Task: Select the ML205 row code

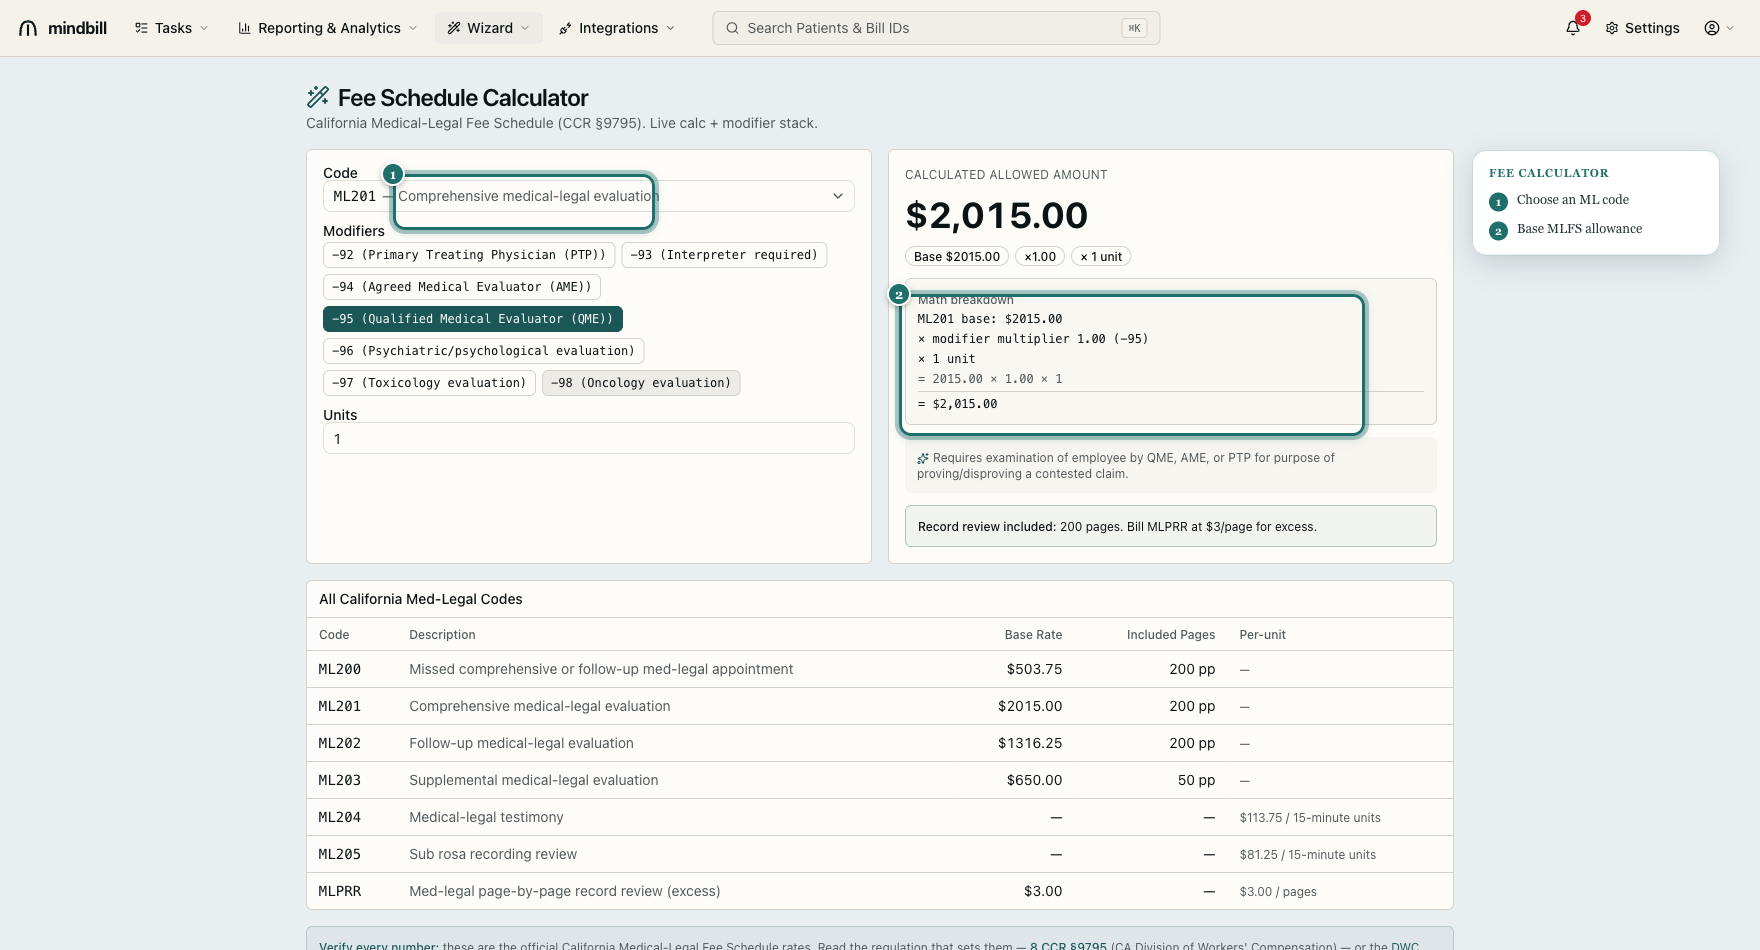Action: [x=340, y=854]
